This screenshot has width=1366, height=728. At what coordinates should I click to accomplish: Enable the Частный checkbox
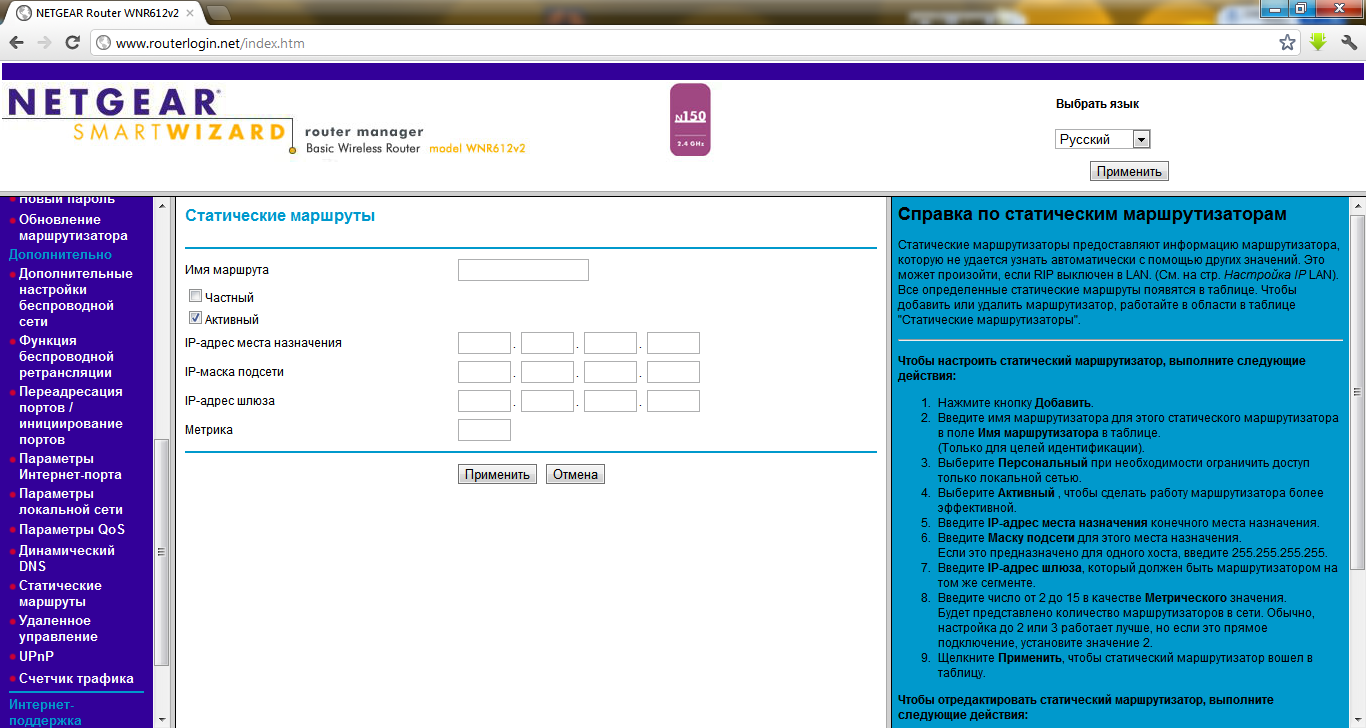point(196,297)
